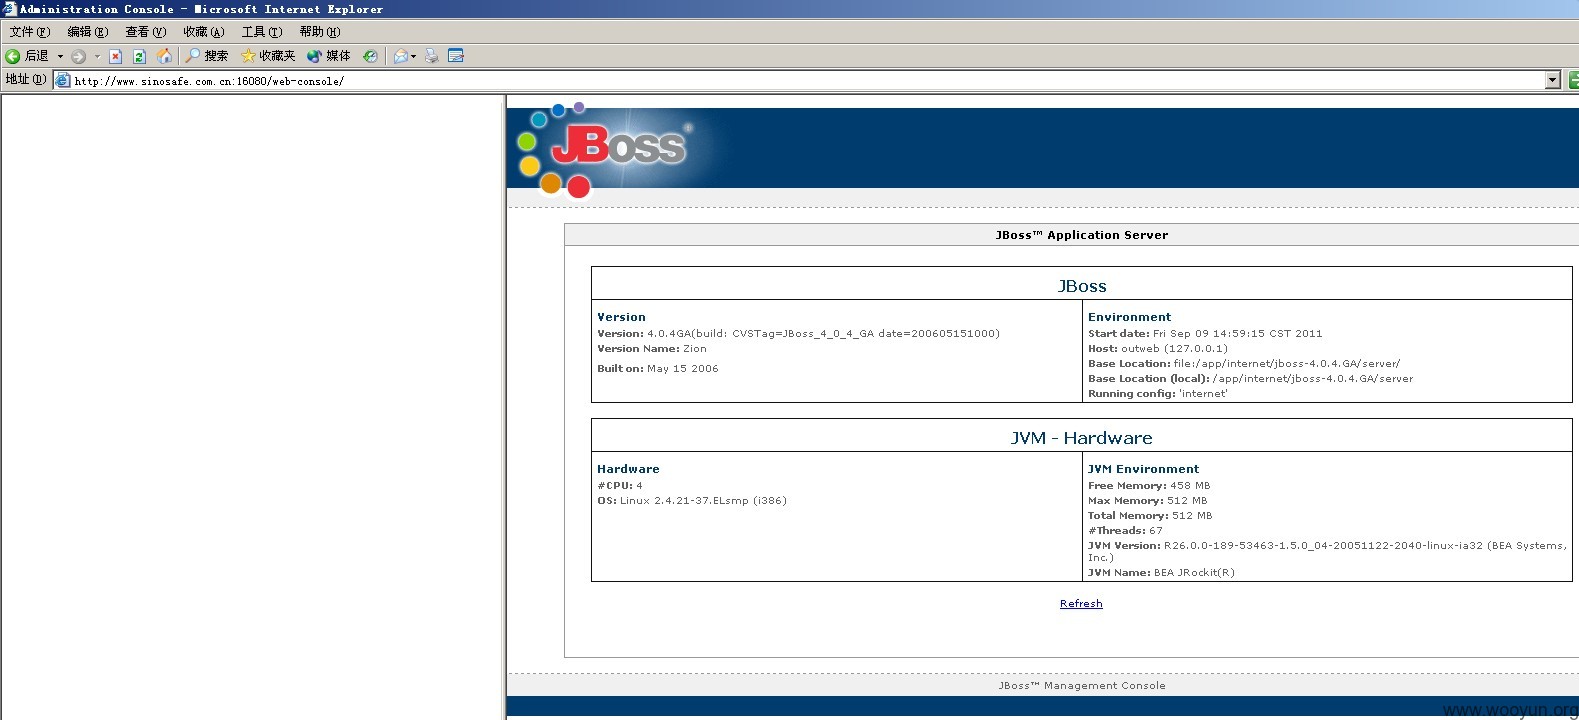Click the 'Start date' environment line

pos(1205,334)
